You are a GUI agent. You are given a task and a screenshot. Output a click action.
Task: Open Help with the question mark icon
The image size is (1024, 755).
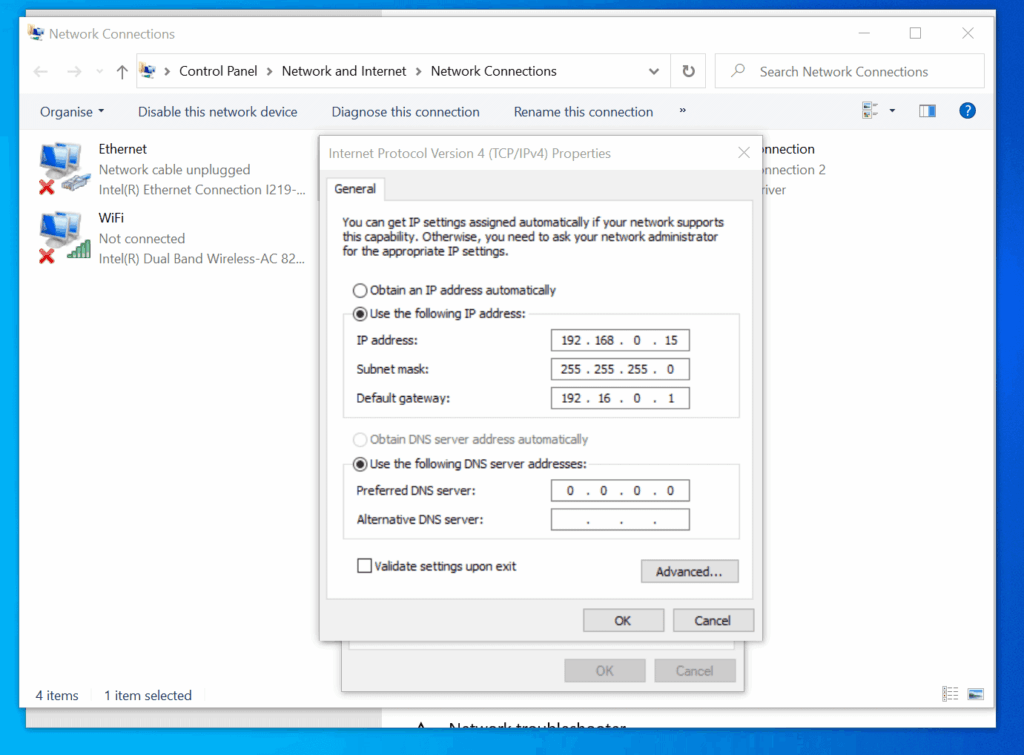[967, 111]
